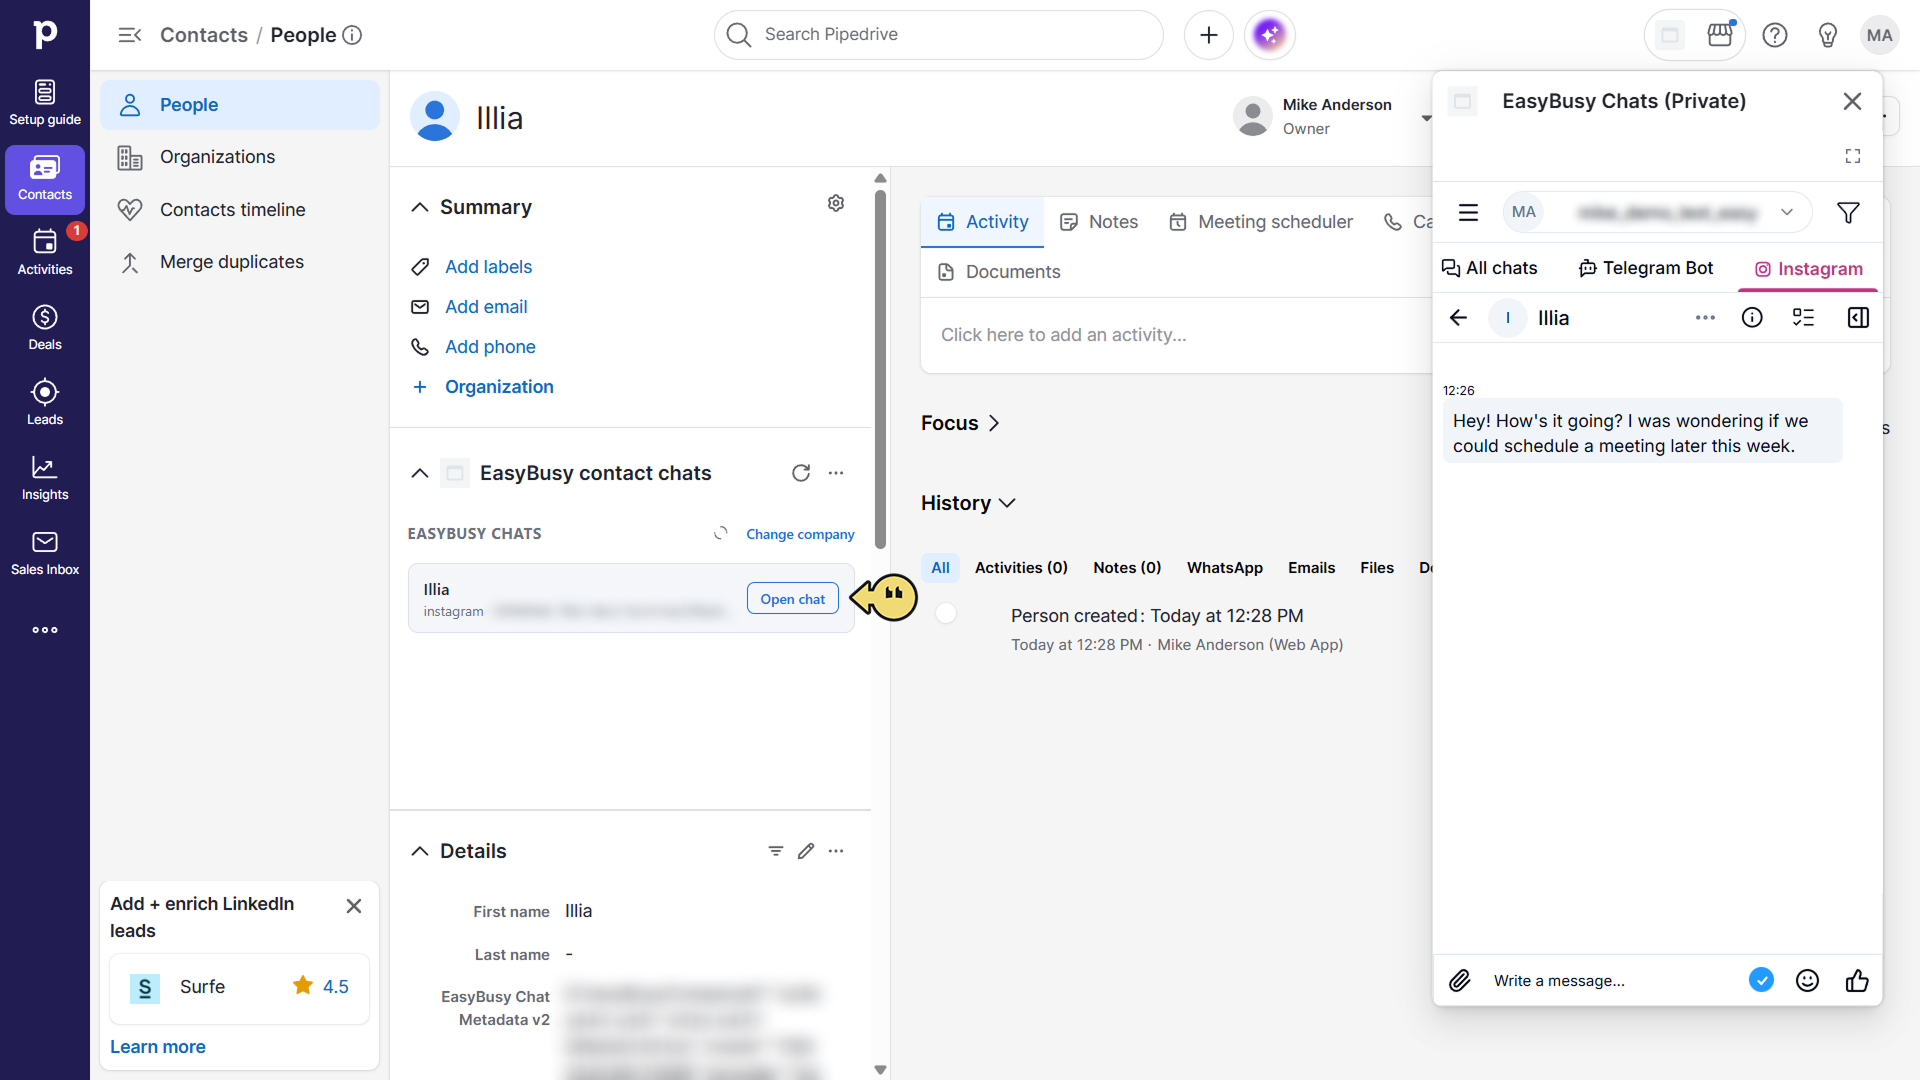
Task: Click Learn more link
Action: tap(158, 1047)
